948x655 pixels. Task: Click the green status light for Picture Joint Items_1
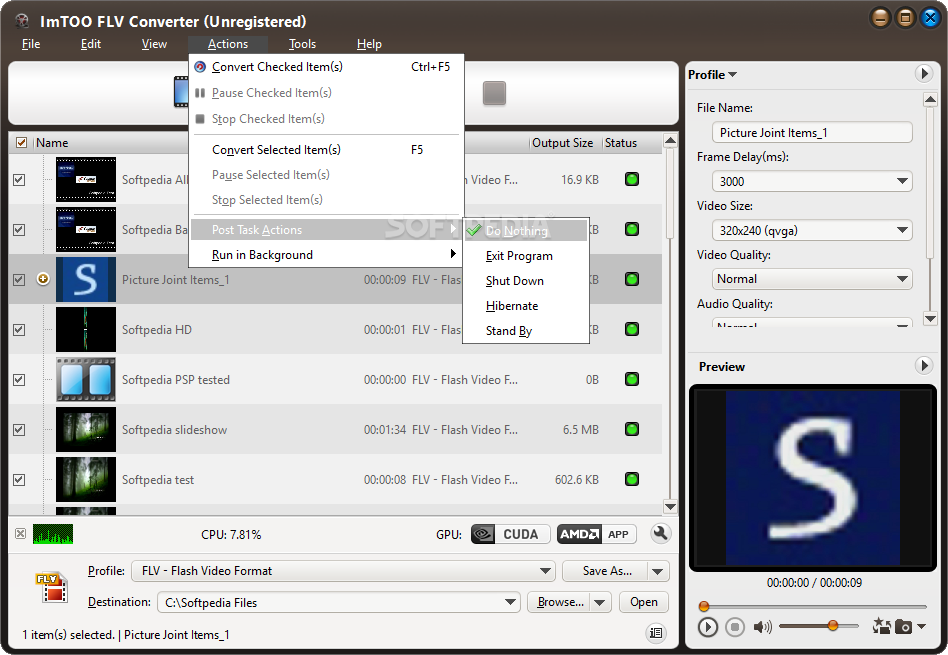[632, 279]
